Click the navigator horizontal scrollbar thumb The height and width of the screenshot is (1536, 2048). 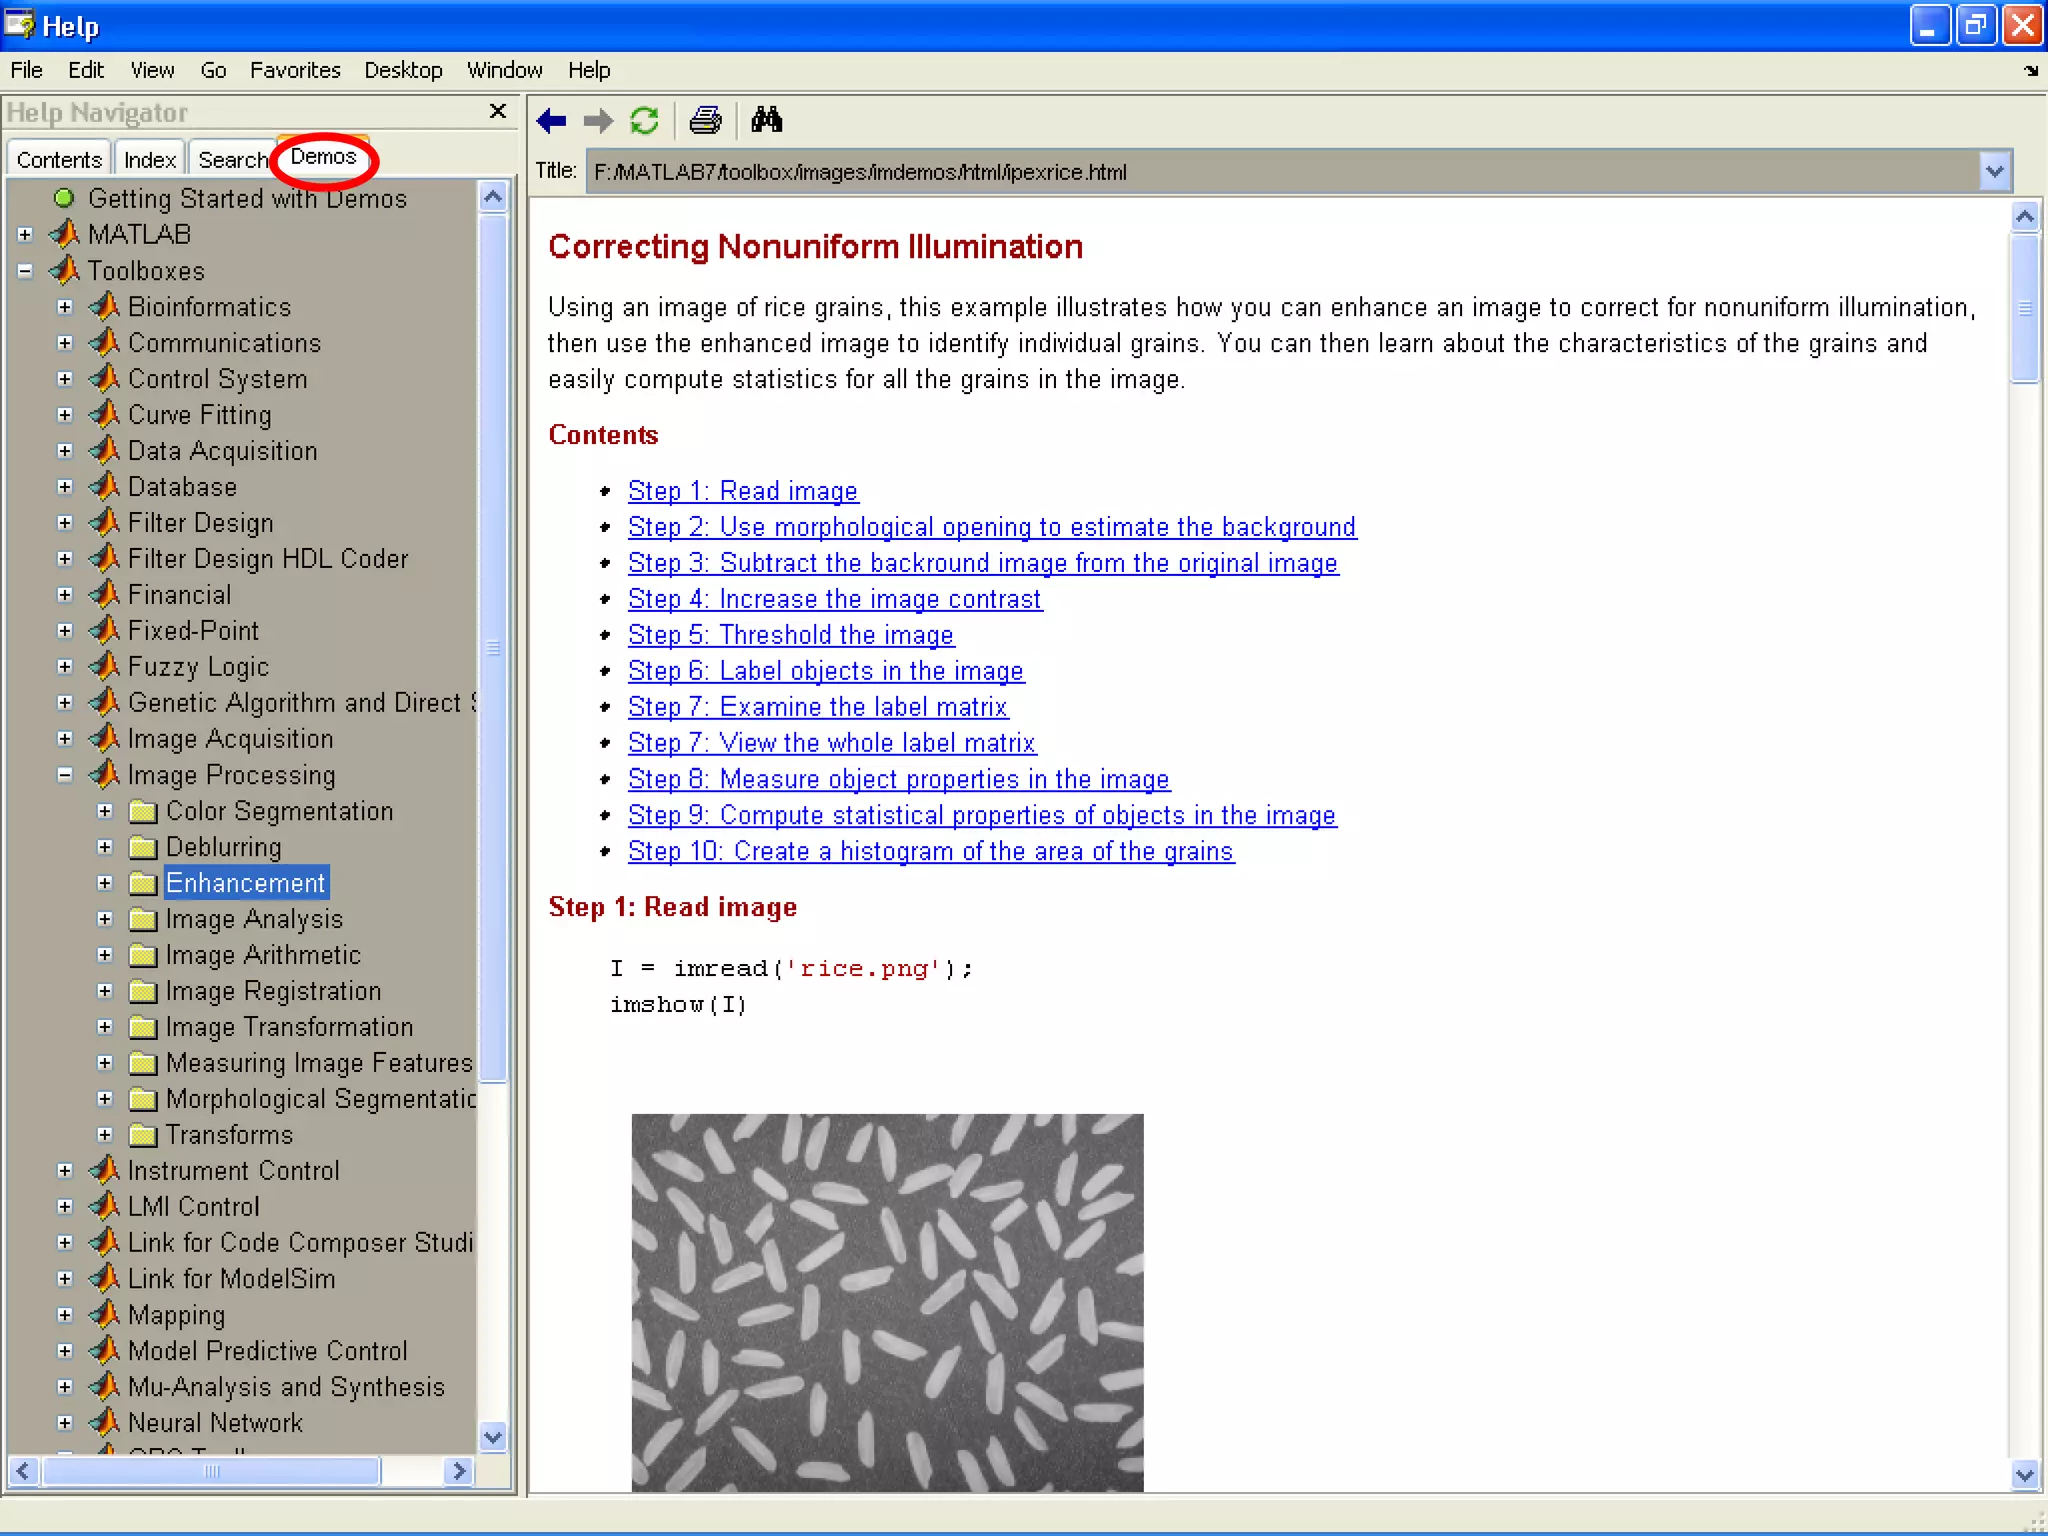[x=211, y=1471]
